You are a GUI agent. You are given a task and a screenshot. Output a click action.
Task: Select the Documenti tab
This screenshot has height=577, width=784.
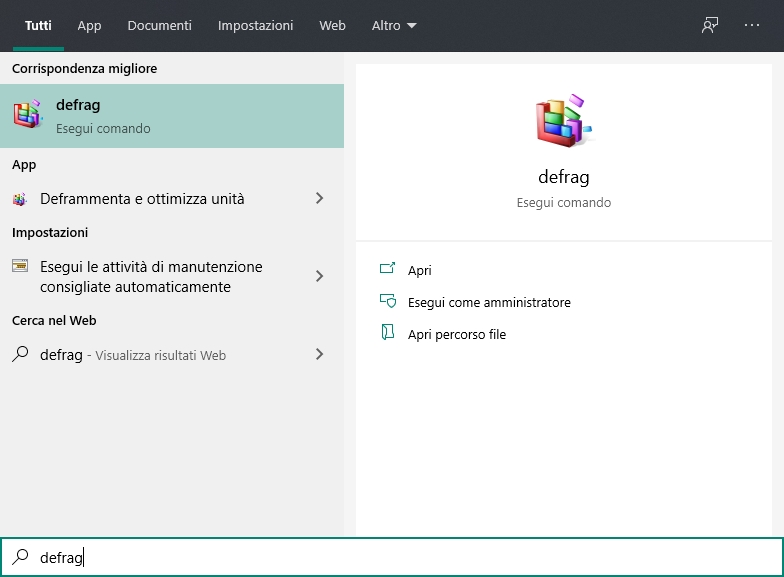click(160, 26)
